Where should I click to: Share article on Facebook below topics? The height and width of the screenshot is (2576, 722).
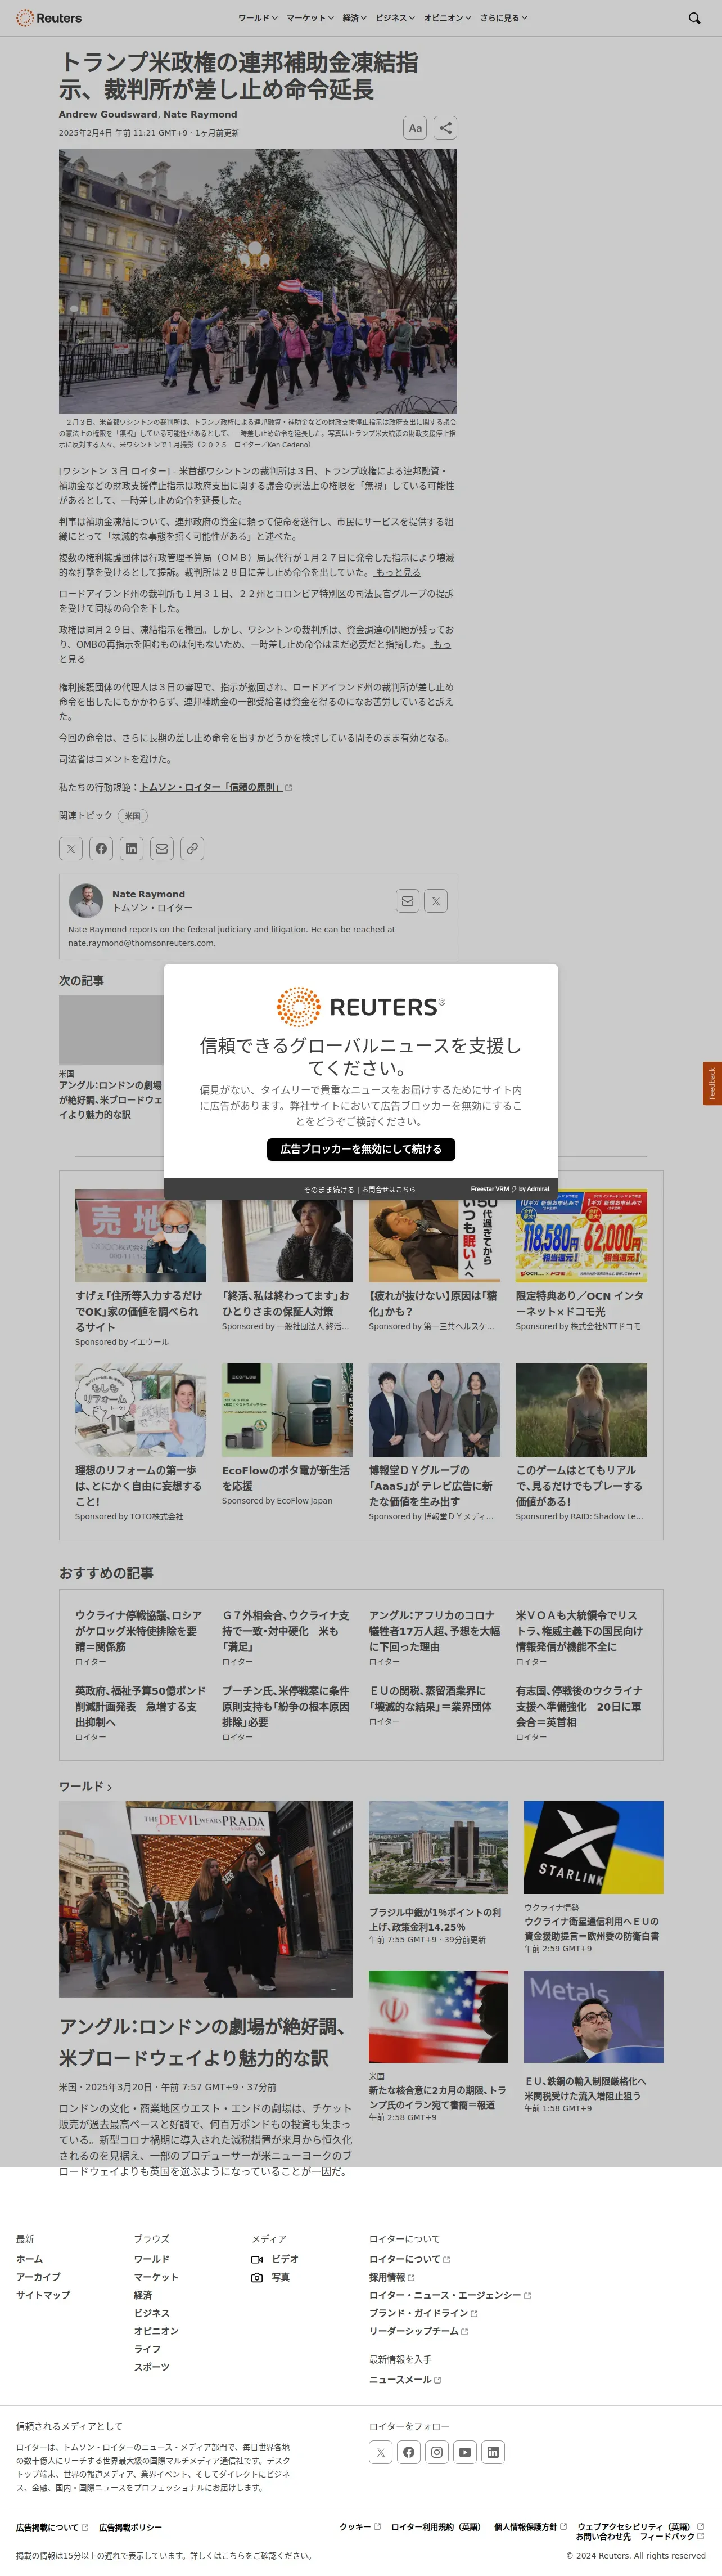101,849
